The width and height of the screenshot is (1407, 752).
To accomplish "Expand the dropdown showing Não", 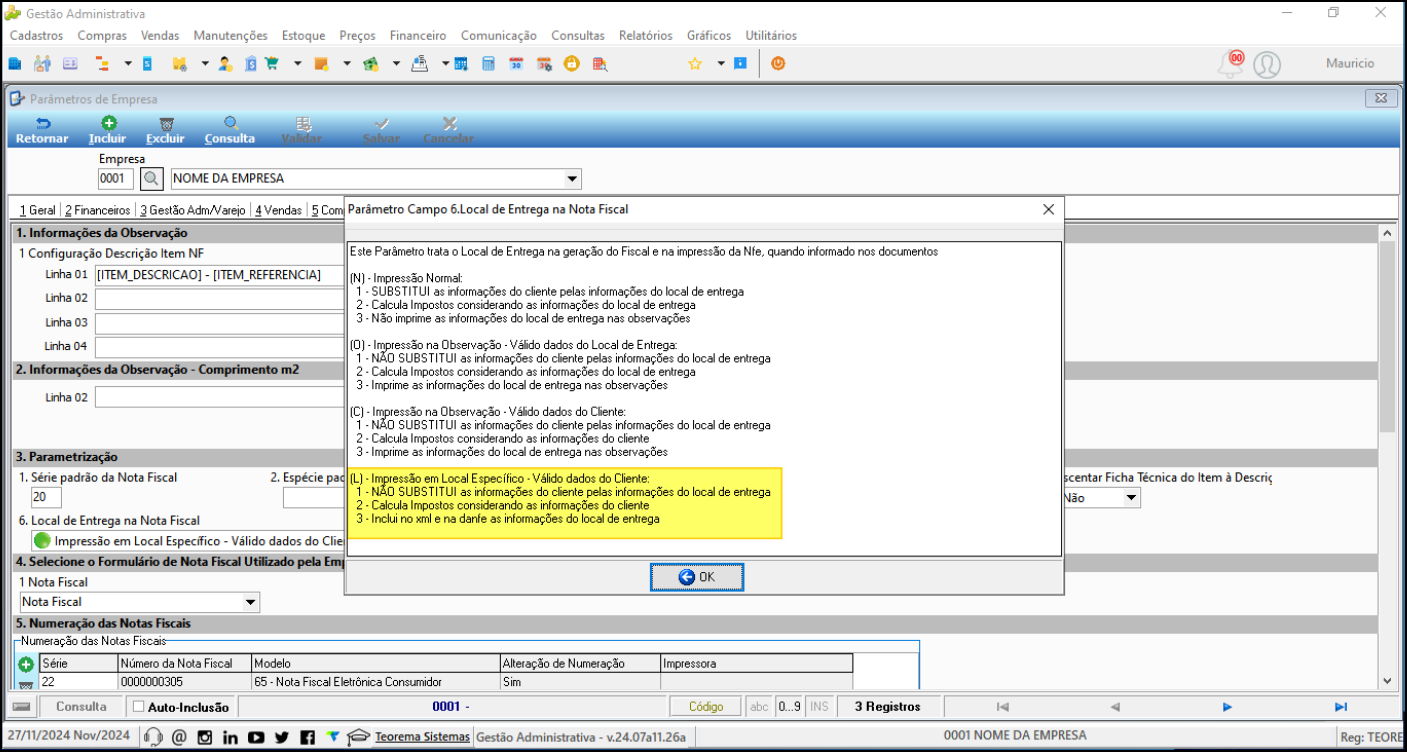I will [x=1131, y=498].
